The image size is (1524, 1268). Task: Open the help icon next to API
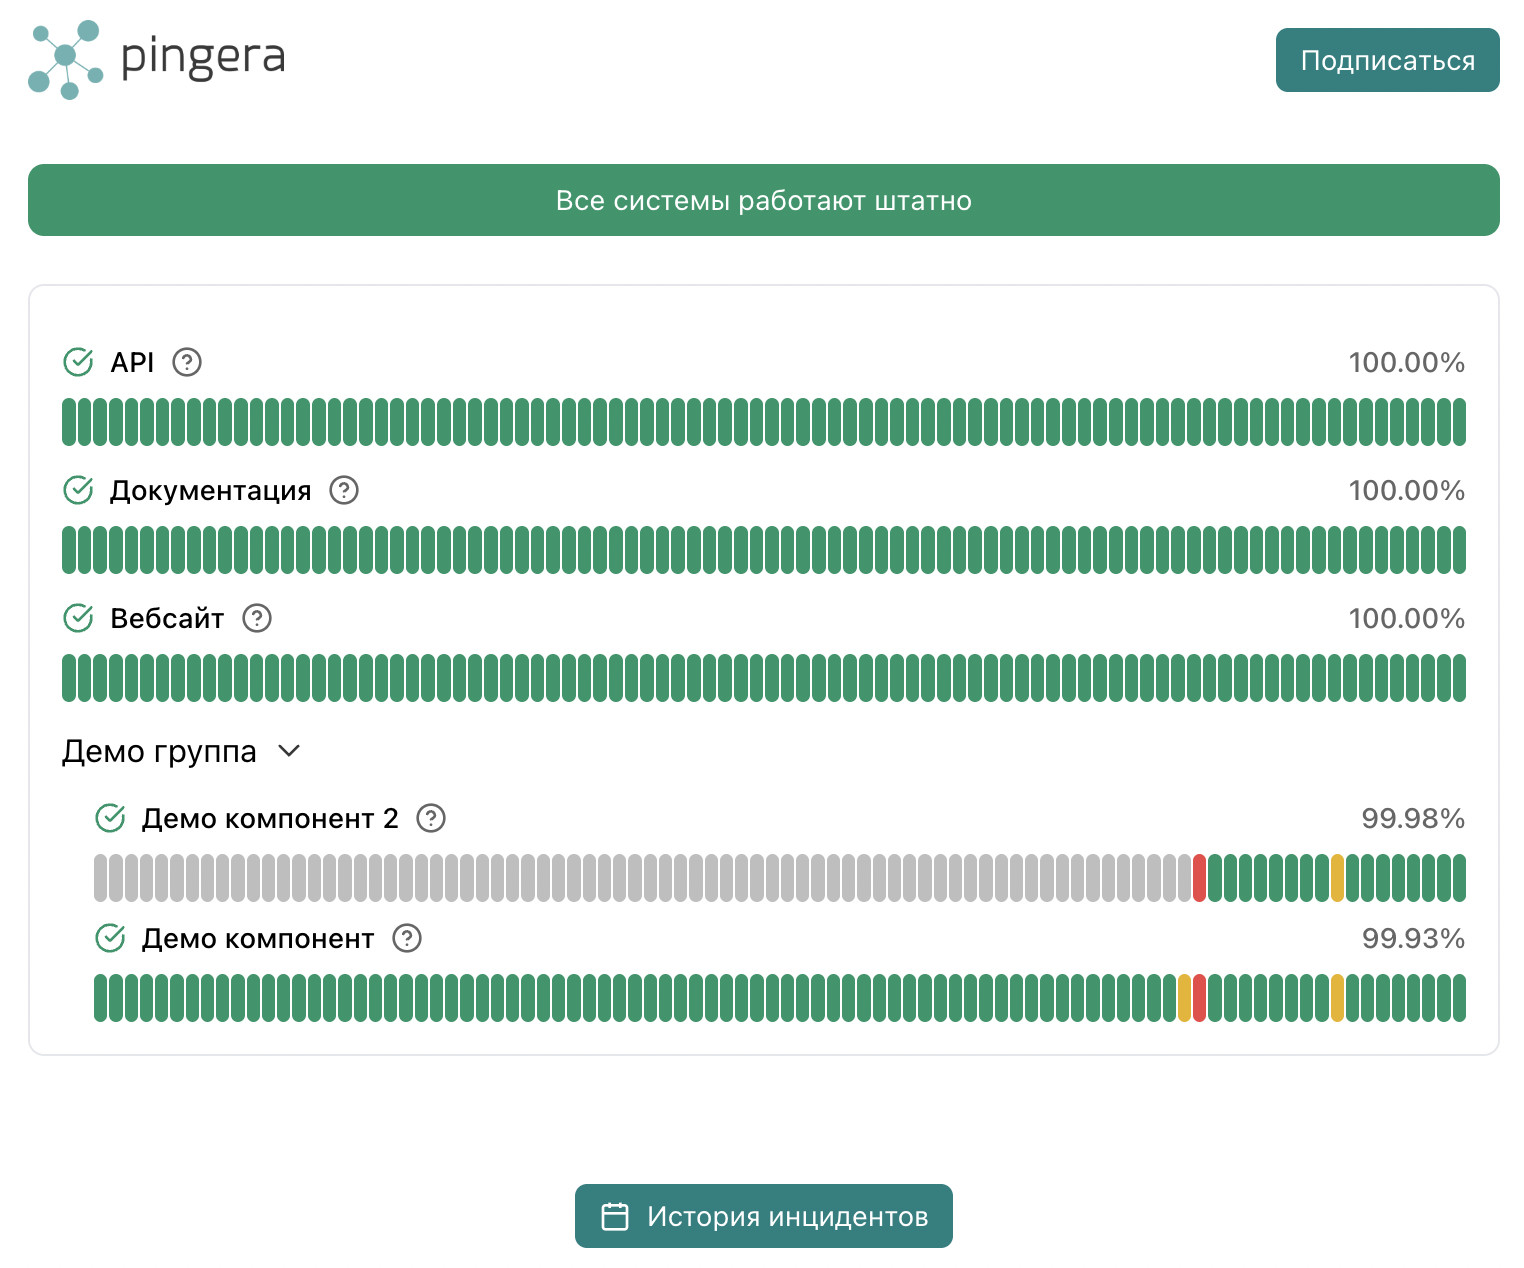tap(187, 362)
